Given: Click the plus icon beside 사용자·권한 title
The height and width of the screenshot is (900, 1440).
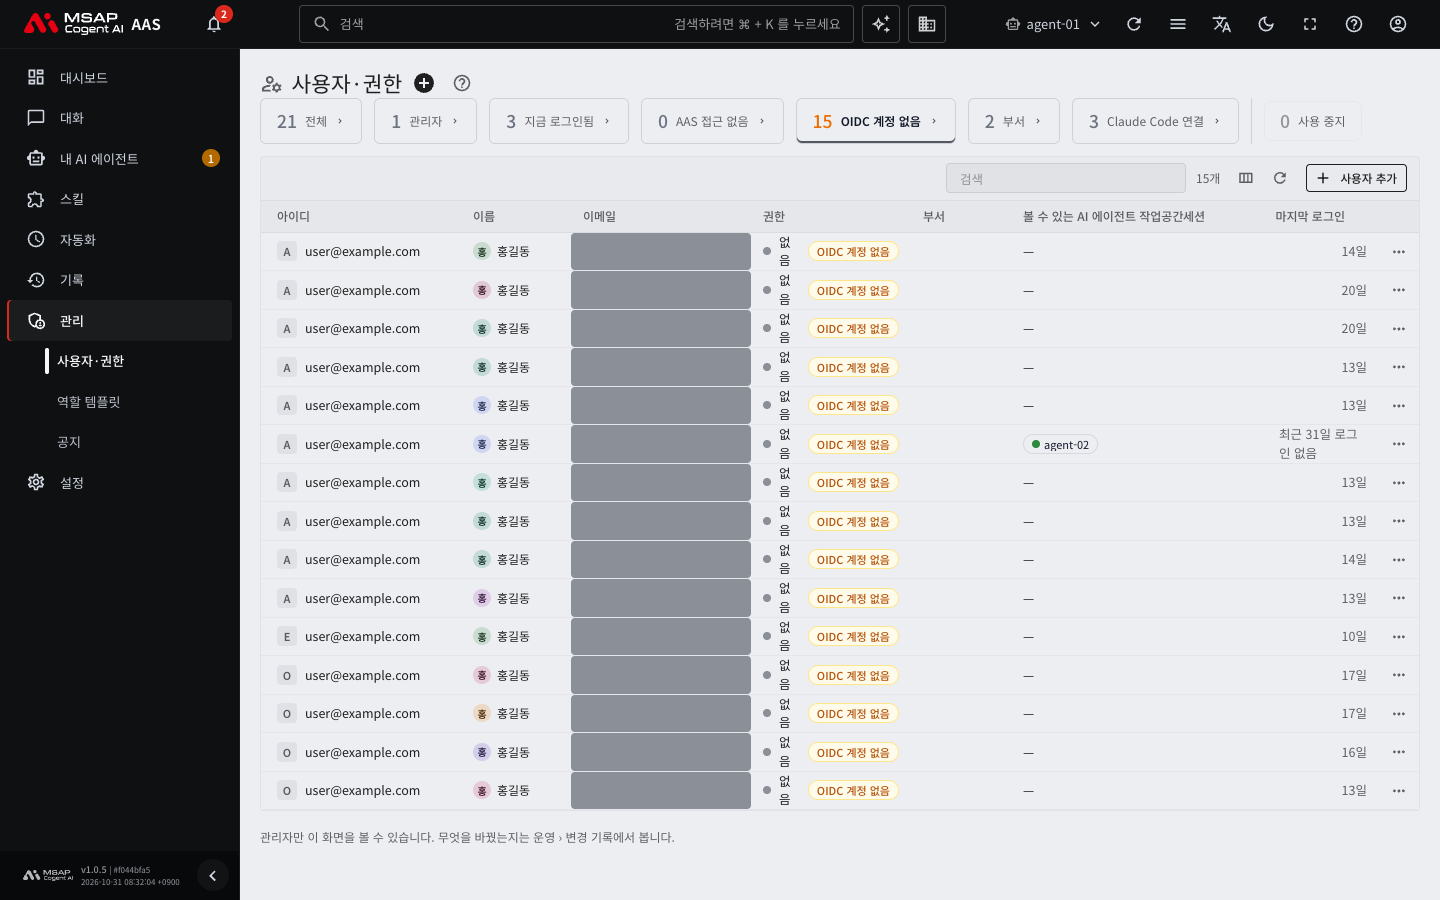Looking at the screenshot, I should pos(424,83).
